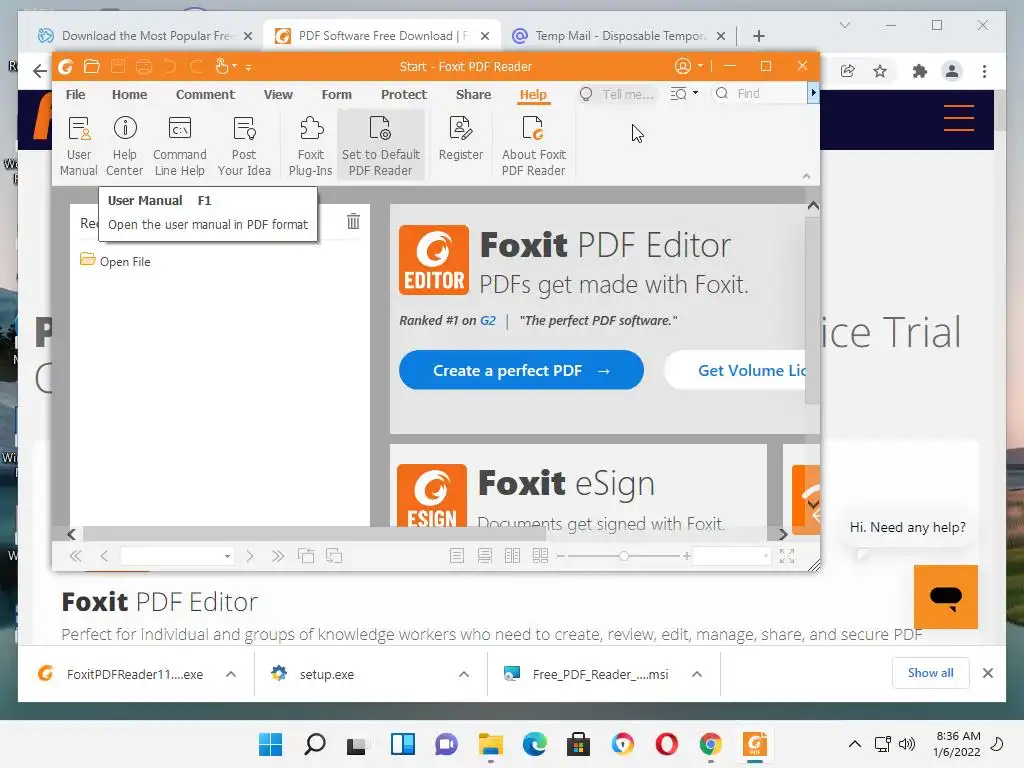Switch to the Protect ribbon tab

pos(404,95)
